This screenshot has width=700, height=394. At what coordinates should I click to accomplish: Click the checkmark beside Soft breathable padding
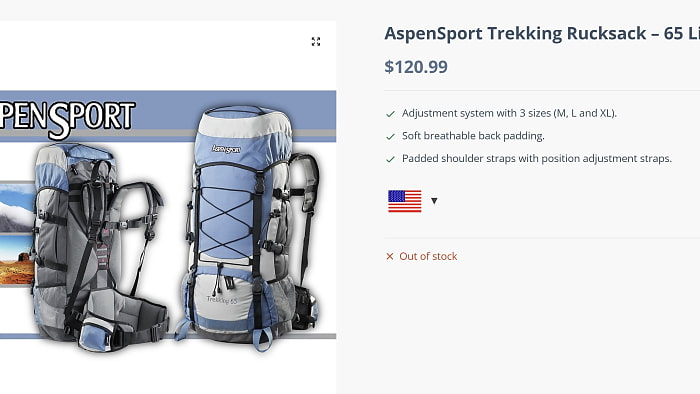point(391,137)
